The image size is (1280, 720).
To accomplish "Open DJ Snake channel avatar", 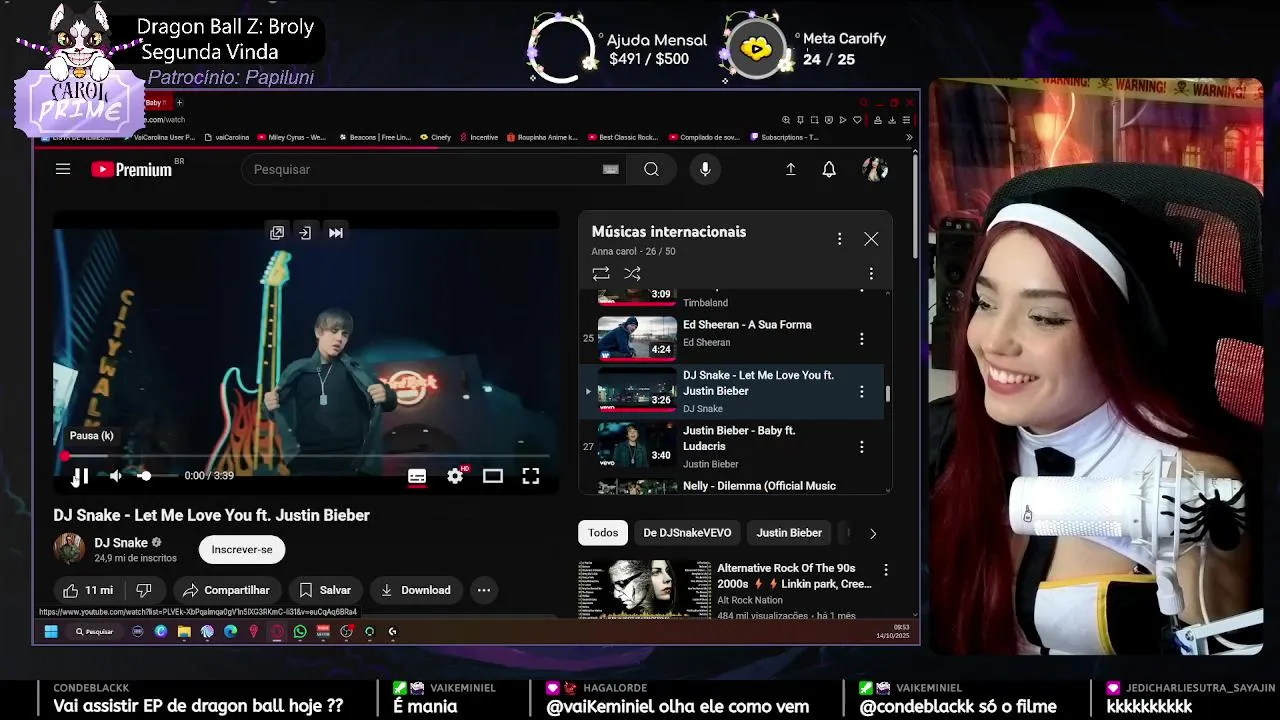I will tap(69, 549).
